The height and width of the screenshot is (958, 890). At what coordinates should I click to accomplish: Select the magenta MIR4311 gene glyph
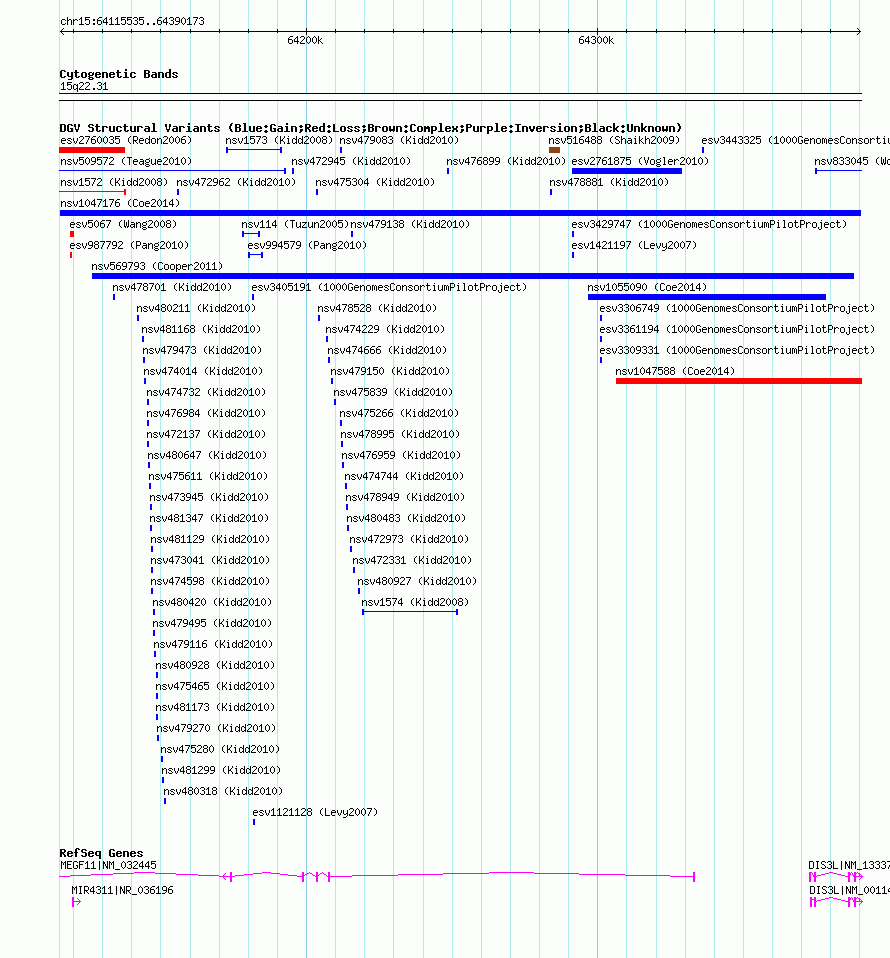[76, 902]
